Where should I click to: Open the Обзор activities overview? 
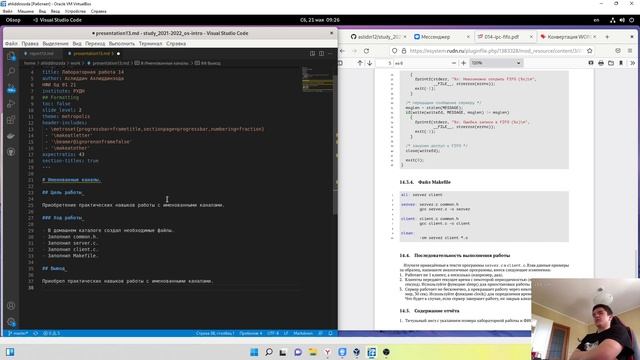[13, 20]
